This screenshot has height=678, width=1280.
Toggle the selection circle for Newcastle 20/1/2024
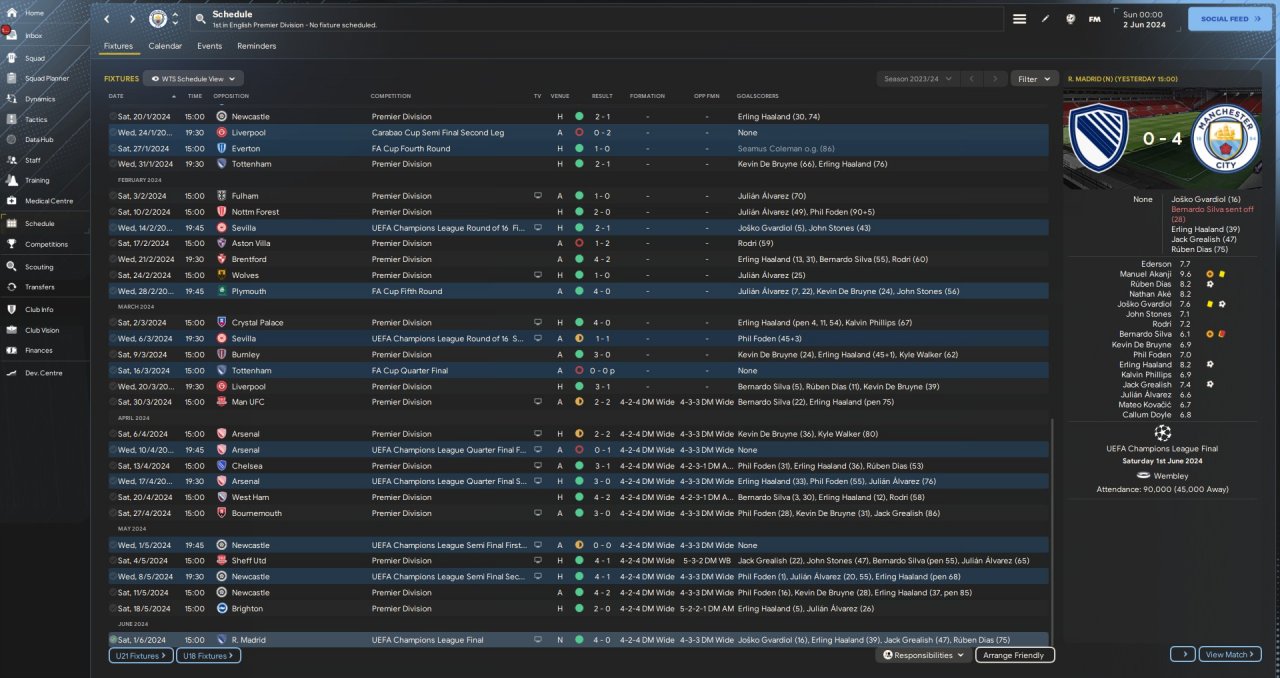(113, 116)
